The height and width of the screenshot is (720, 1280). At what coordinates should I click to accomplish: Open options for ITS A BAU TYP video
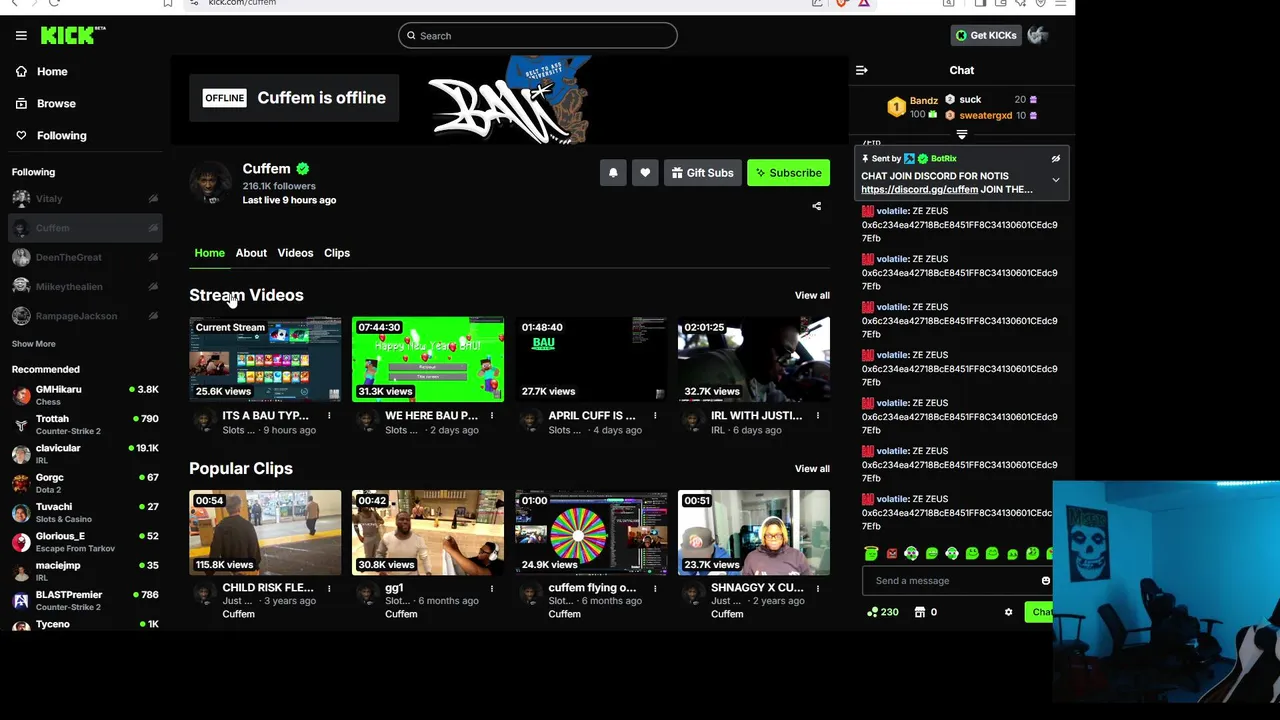click(x=329, y=415)
